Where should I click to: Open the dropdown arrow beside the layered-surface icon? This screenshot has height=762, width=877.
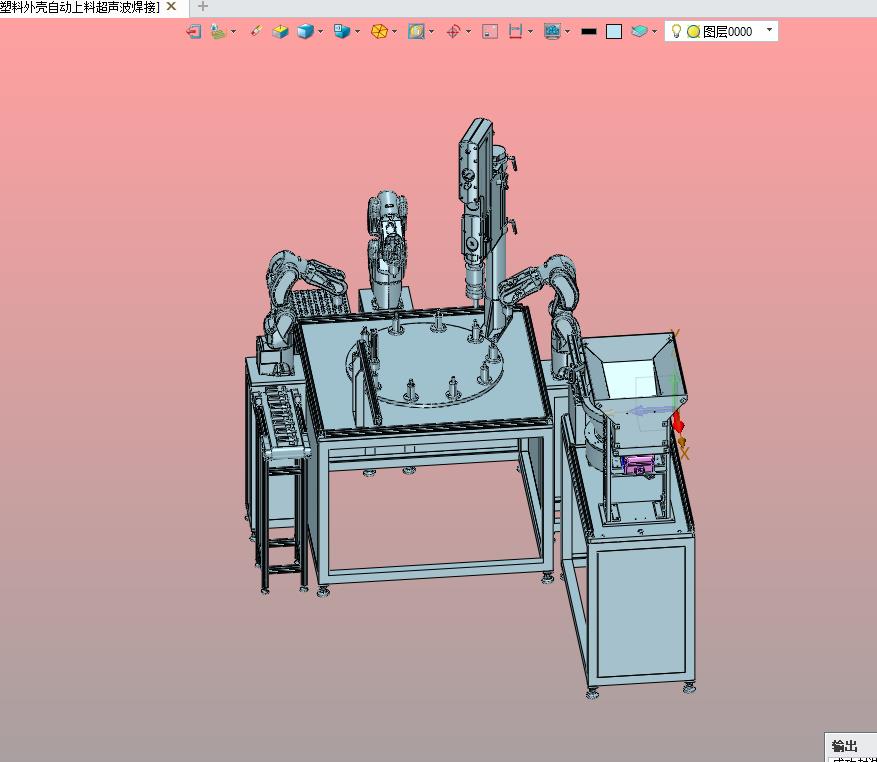click(233, 31)
